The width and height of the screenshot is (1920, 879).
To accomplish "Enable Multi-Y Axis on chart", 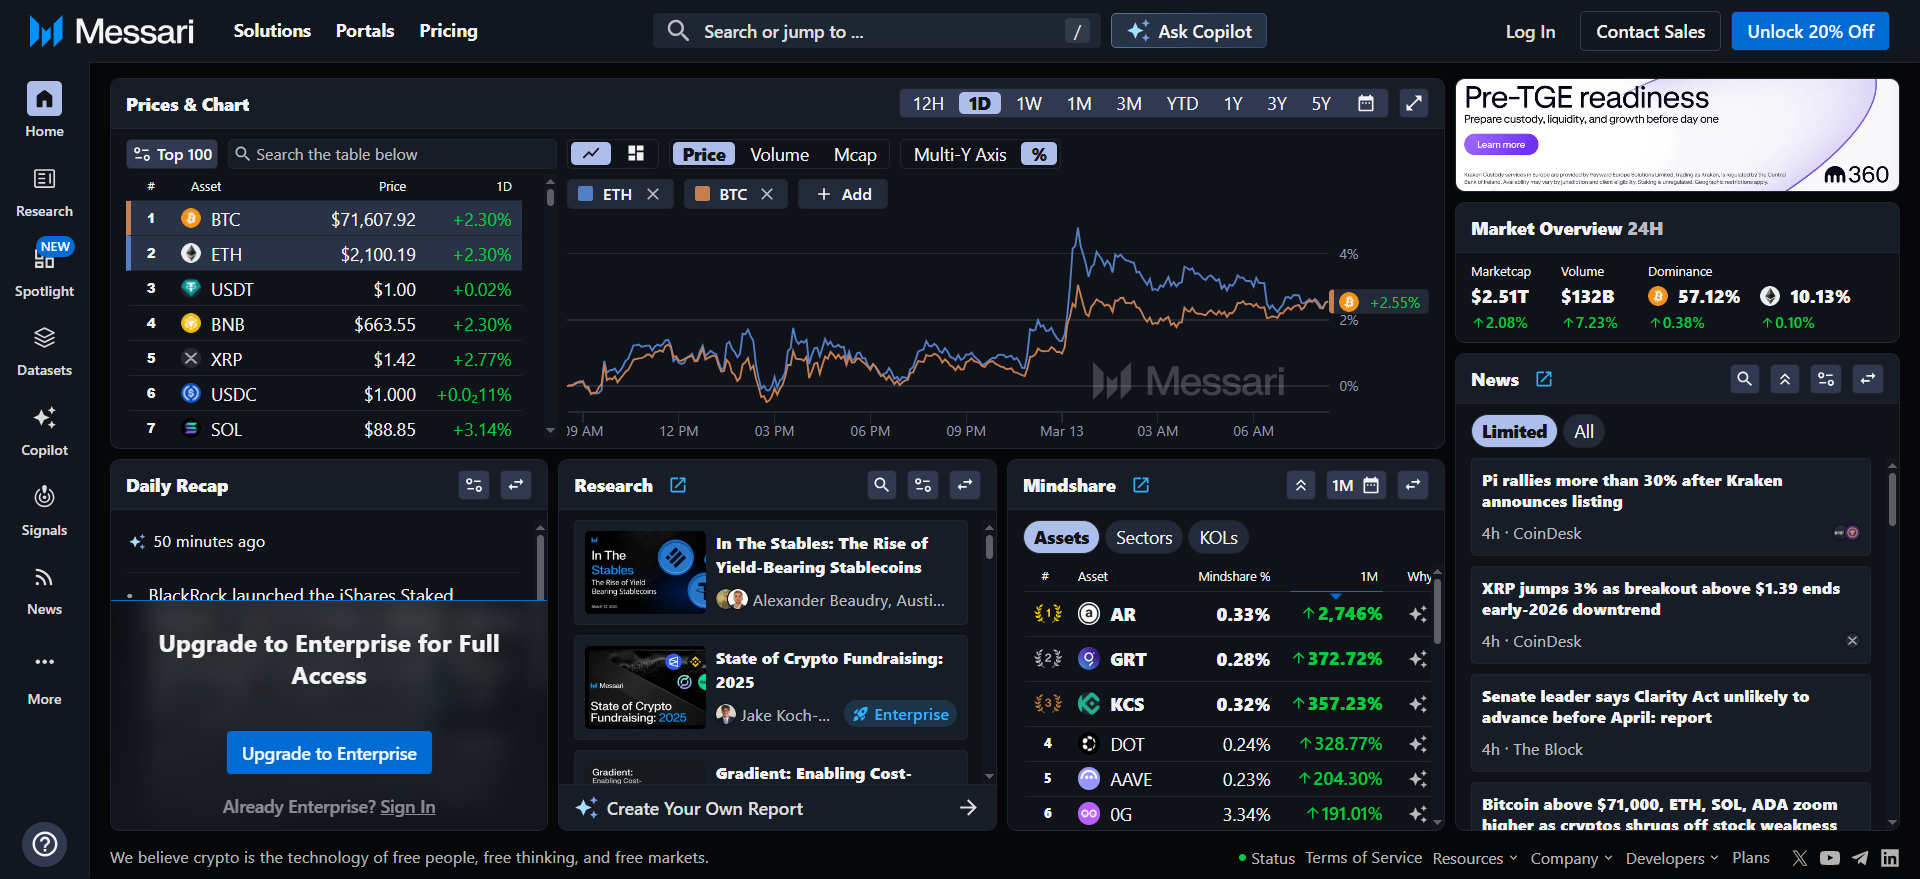I will coord(960,154).
